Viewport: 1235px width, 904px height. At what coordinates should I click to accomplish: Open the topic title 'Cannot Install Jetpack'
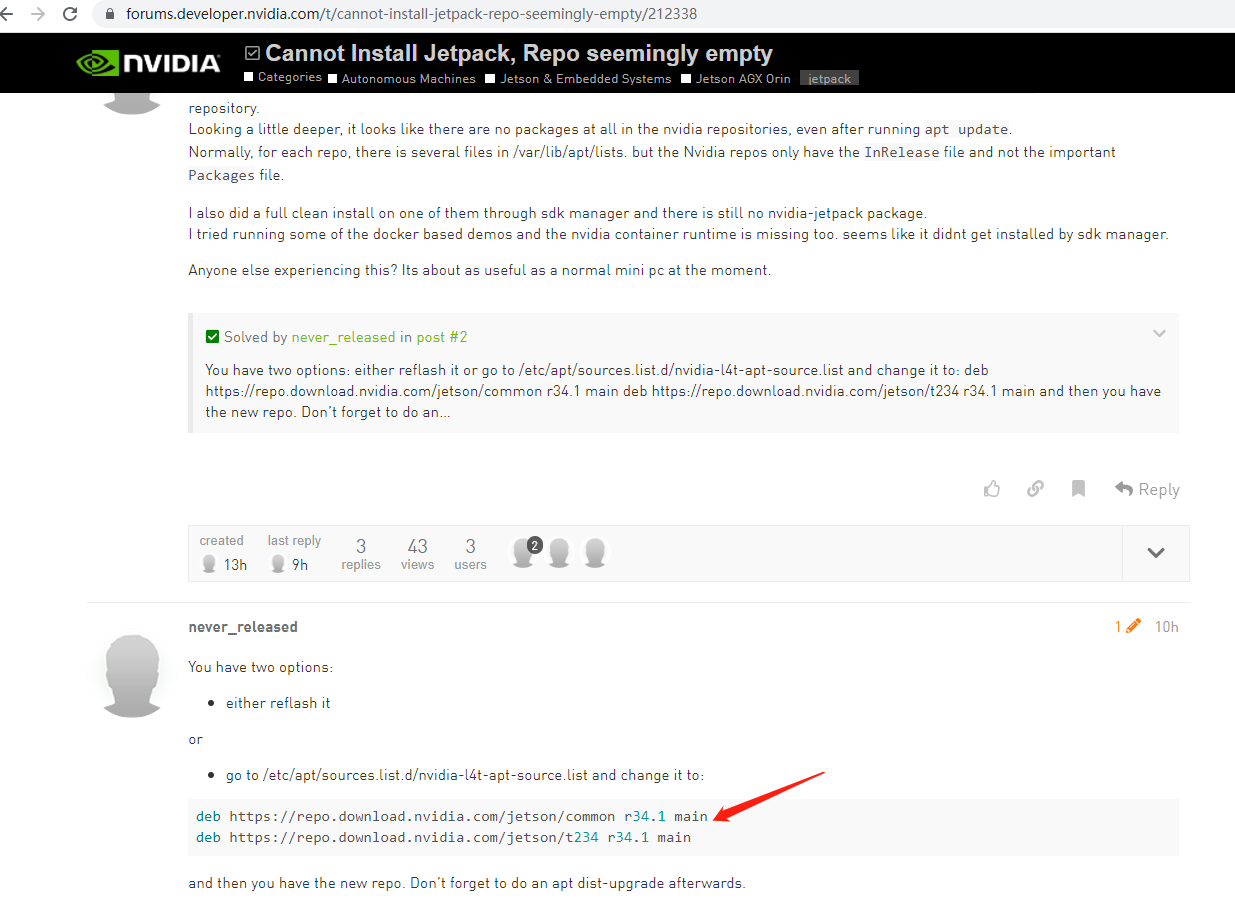[x=519, y=53]
